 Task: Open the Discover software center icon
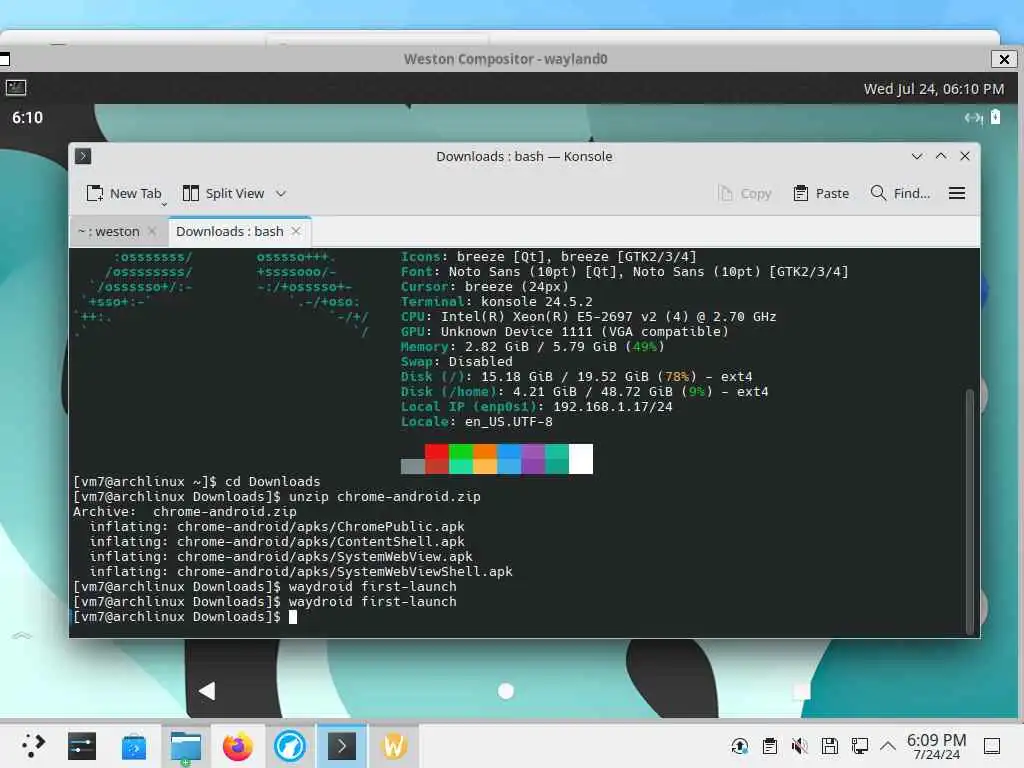(134, 746)
